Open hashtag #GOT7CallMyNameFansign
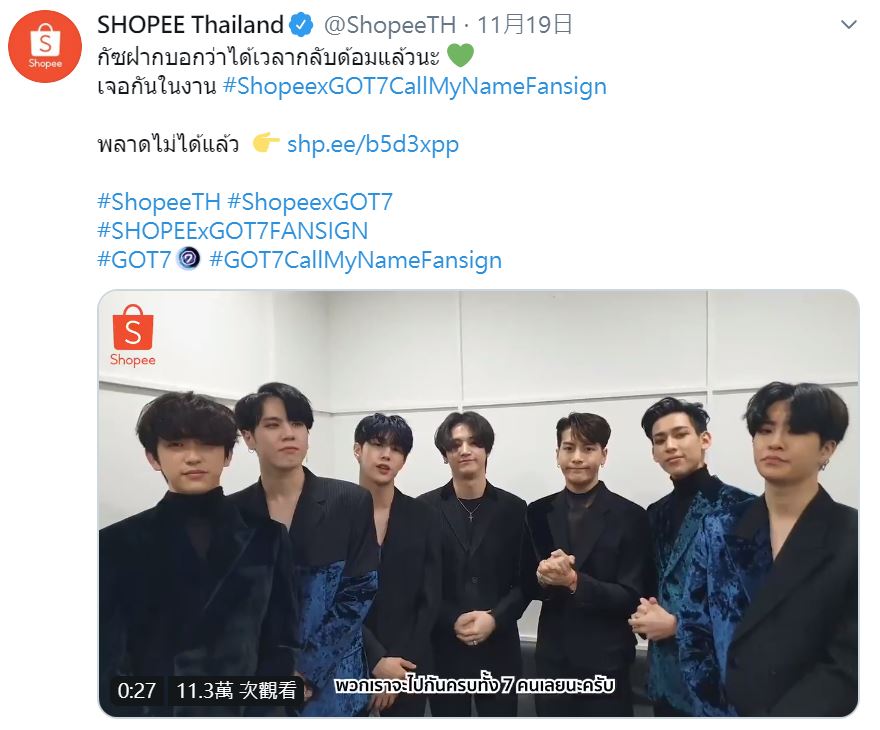Viewport: 880px width, 730px height. pos(355,260)
